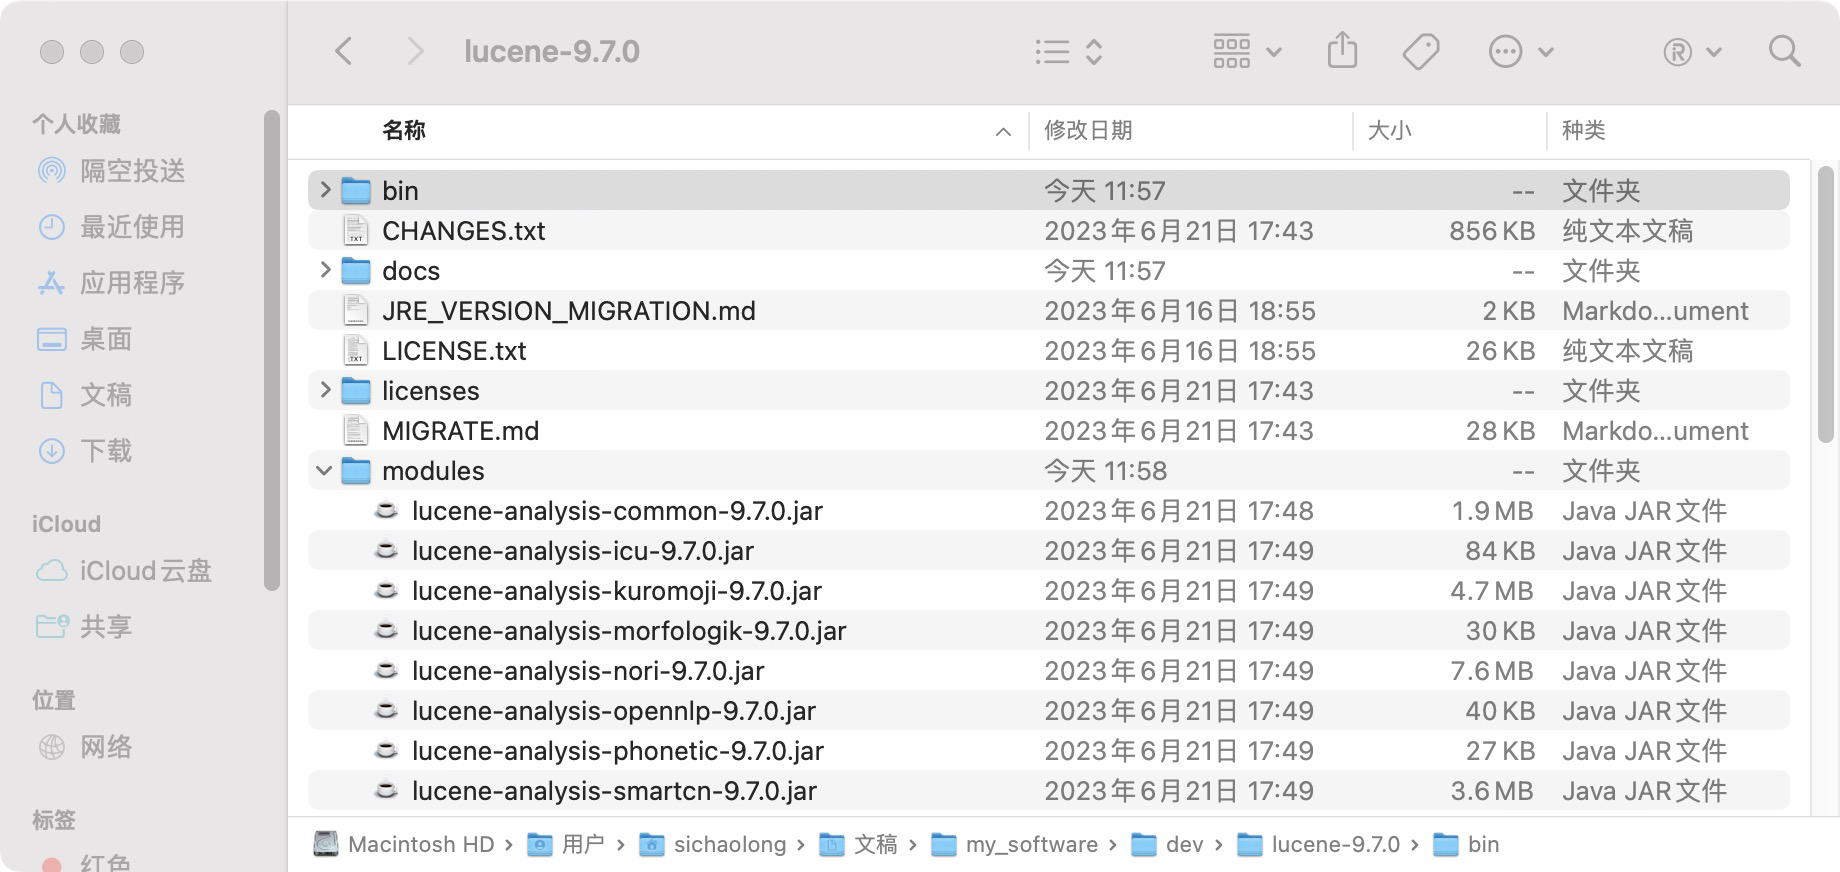Expand the licenses folder disclosure arrow
Viewport: 1840px width, 872px height.
(x=325, y=390)
